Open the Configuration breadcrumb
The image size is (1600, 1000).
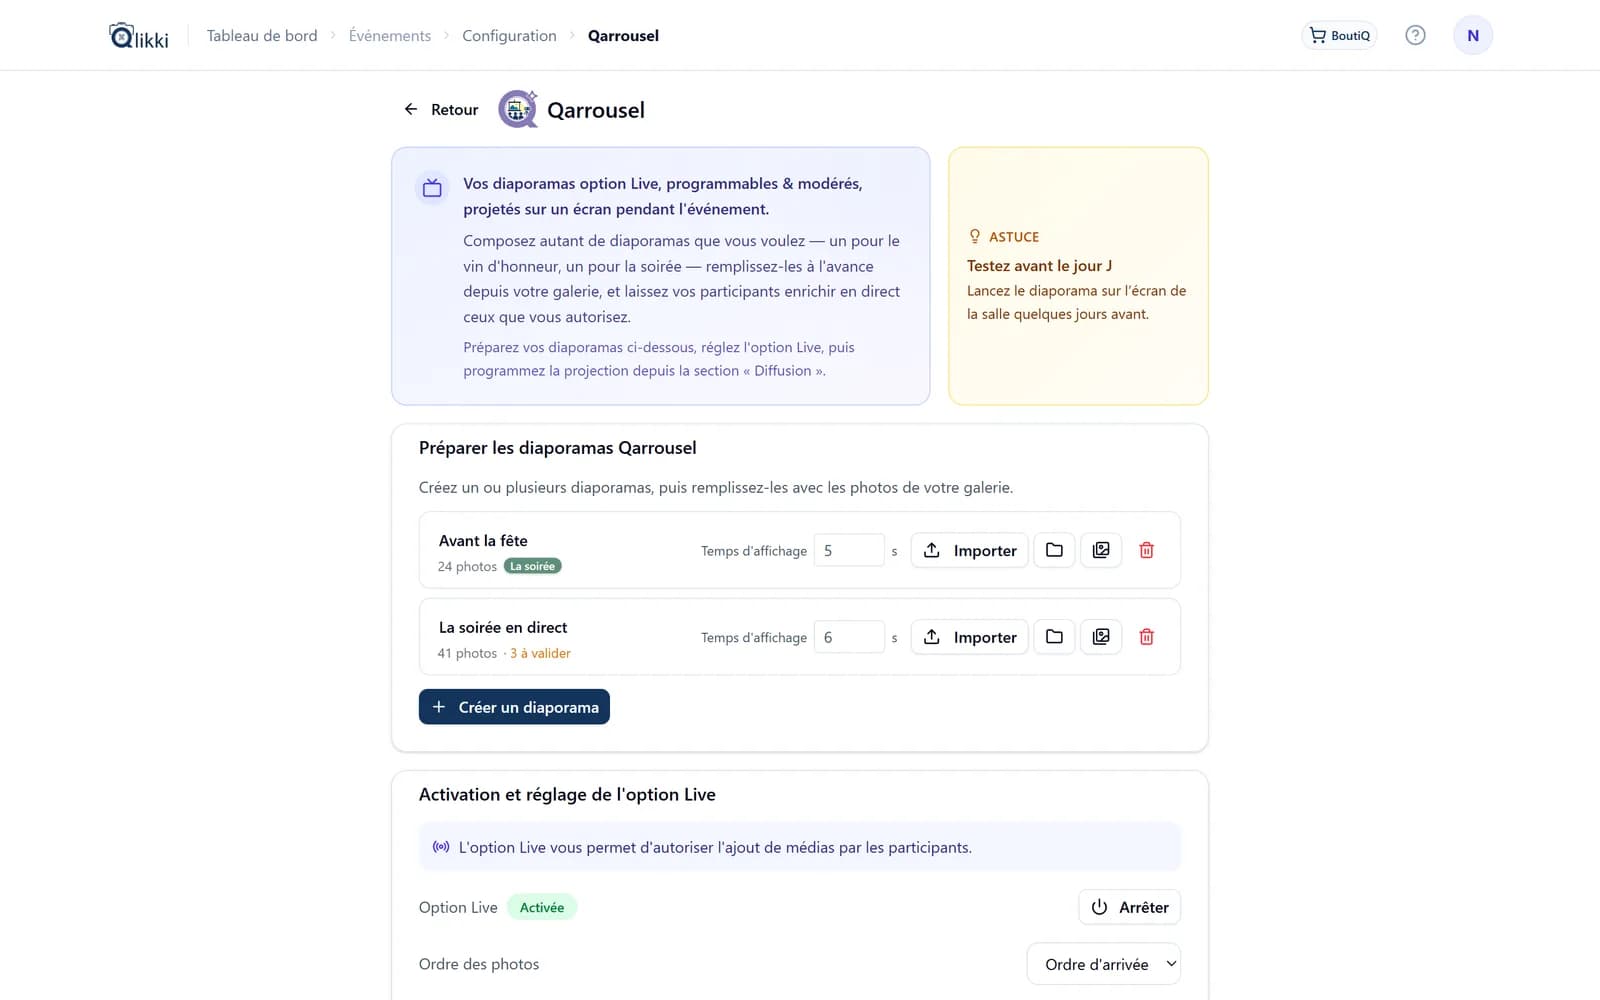point(509,36)
